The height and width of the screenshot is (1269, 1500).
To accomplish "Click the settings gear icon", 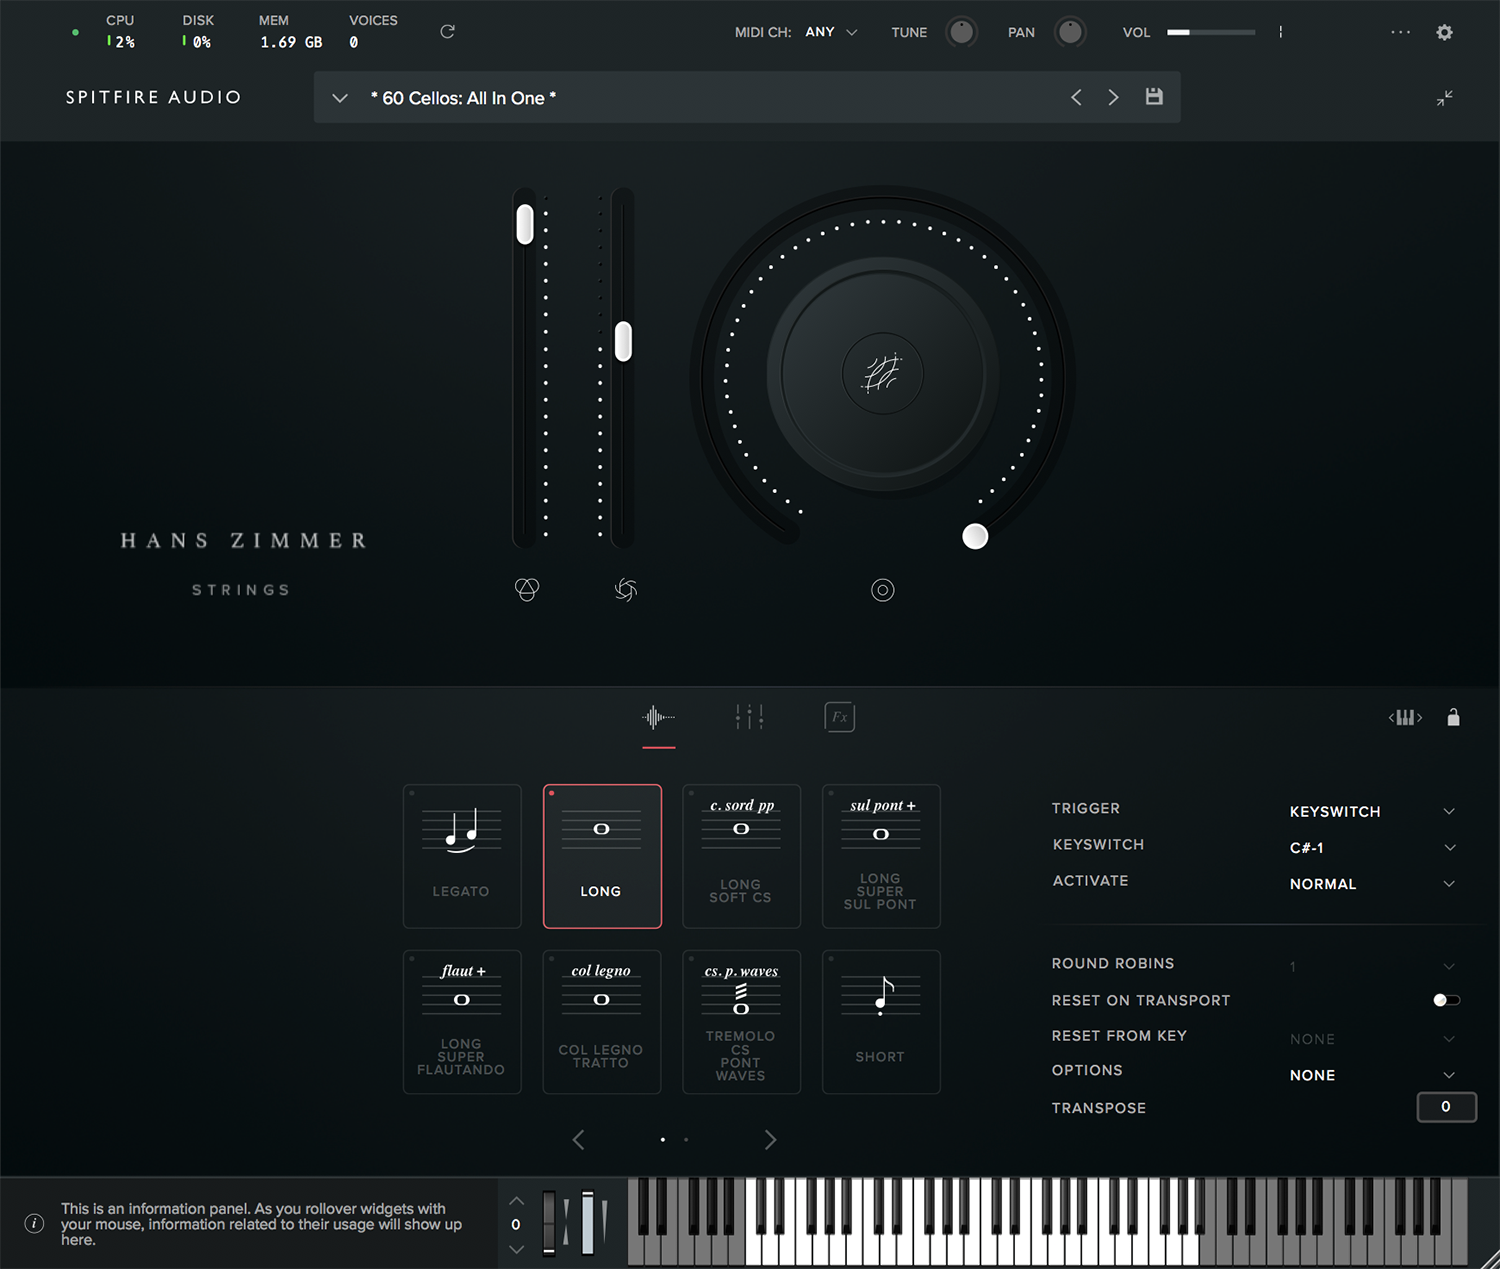I will [x=1444, y=32].
